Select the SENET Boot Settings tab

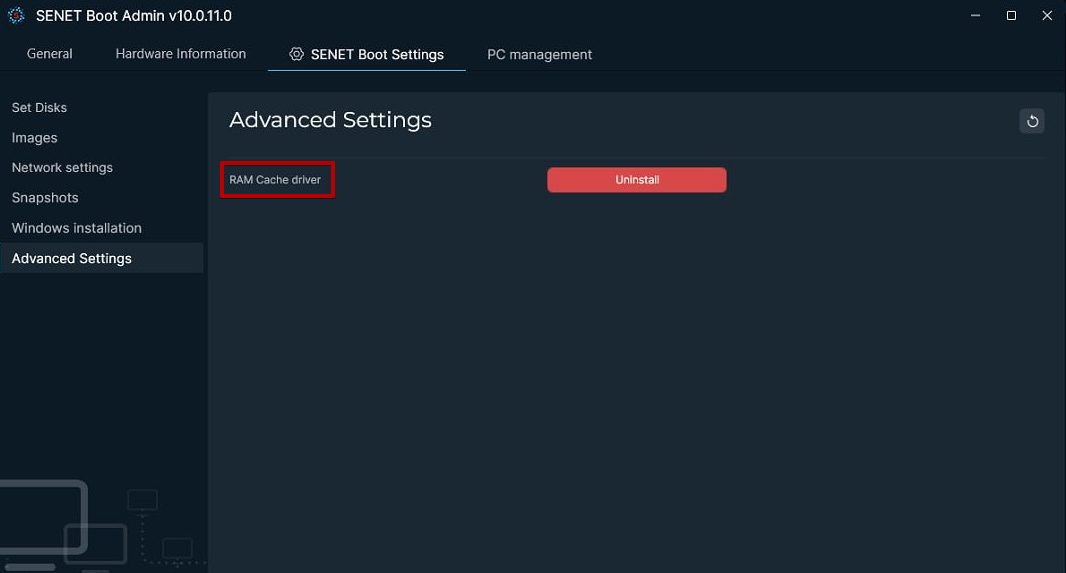[366, 54]
